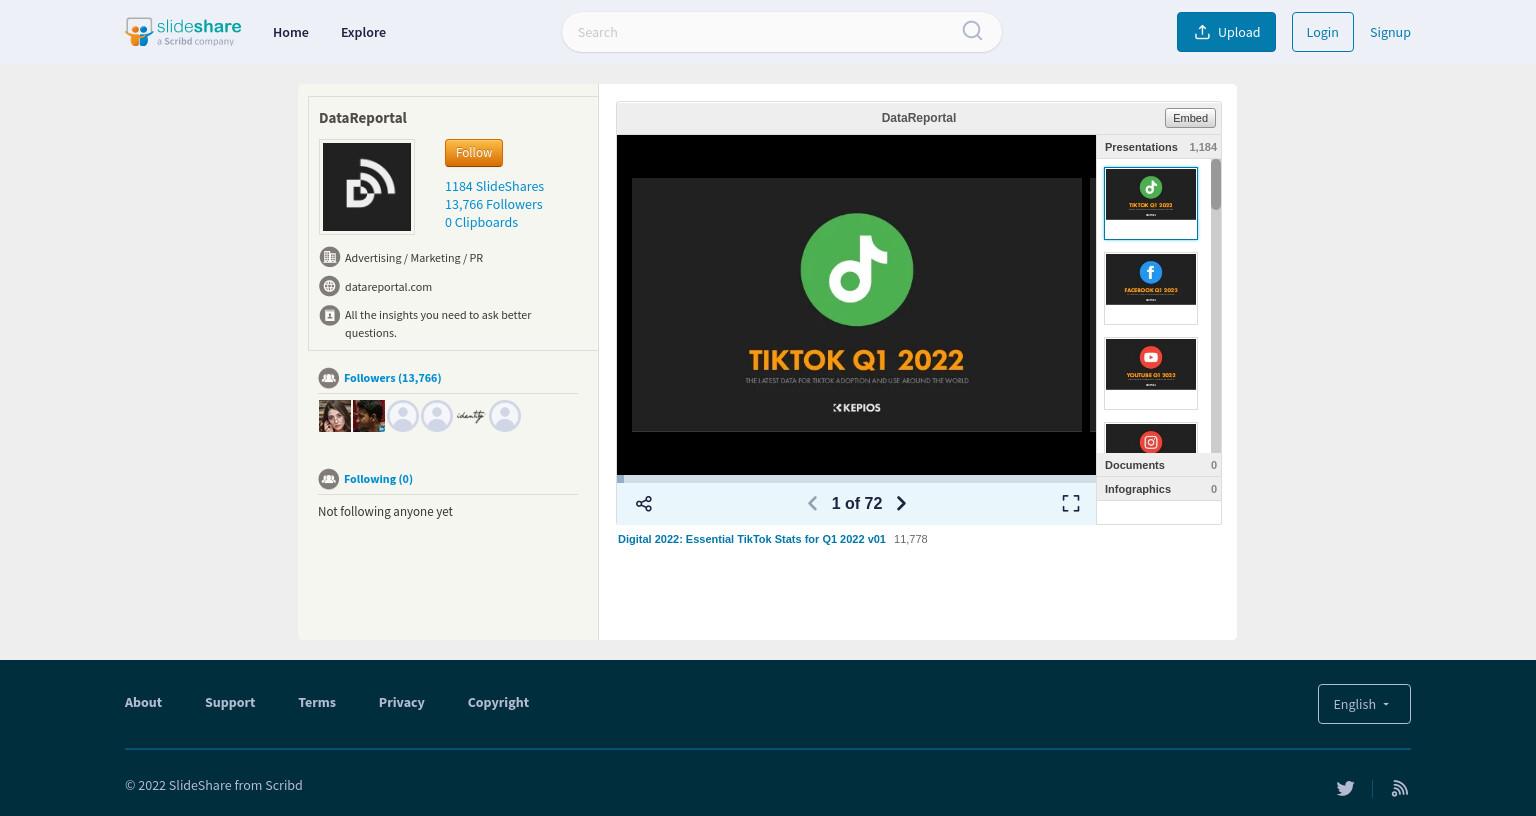Open the Privacy footer link

pyautogui.click(x=402, y=702)
